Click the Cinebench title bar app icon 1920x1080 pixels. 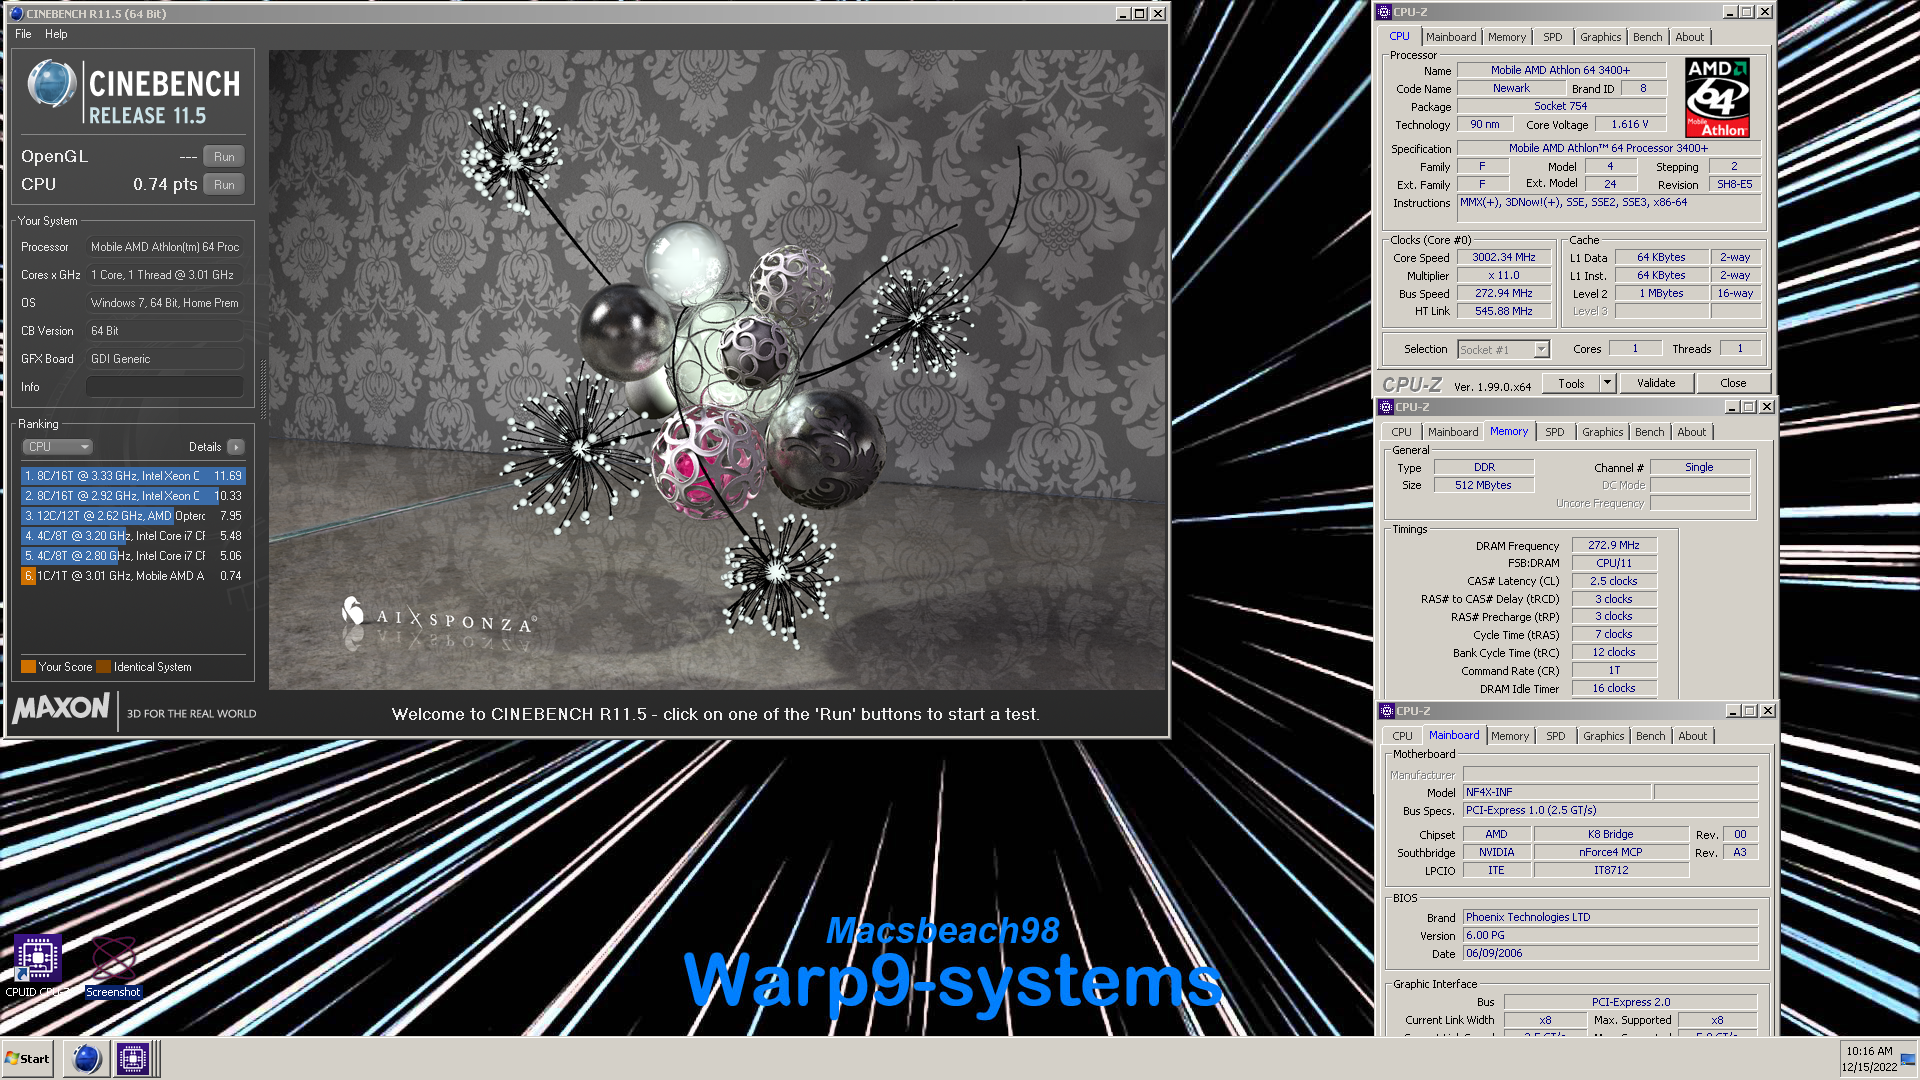(16, 14)
